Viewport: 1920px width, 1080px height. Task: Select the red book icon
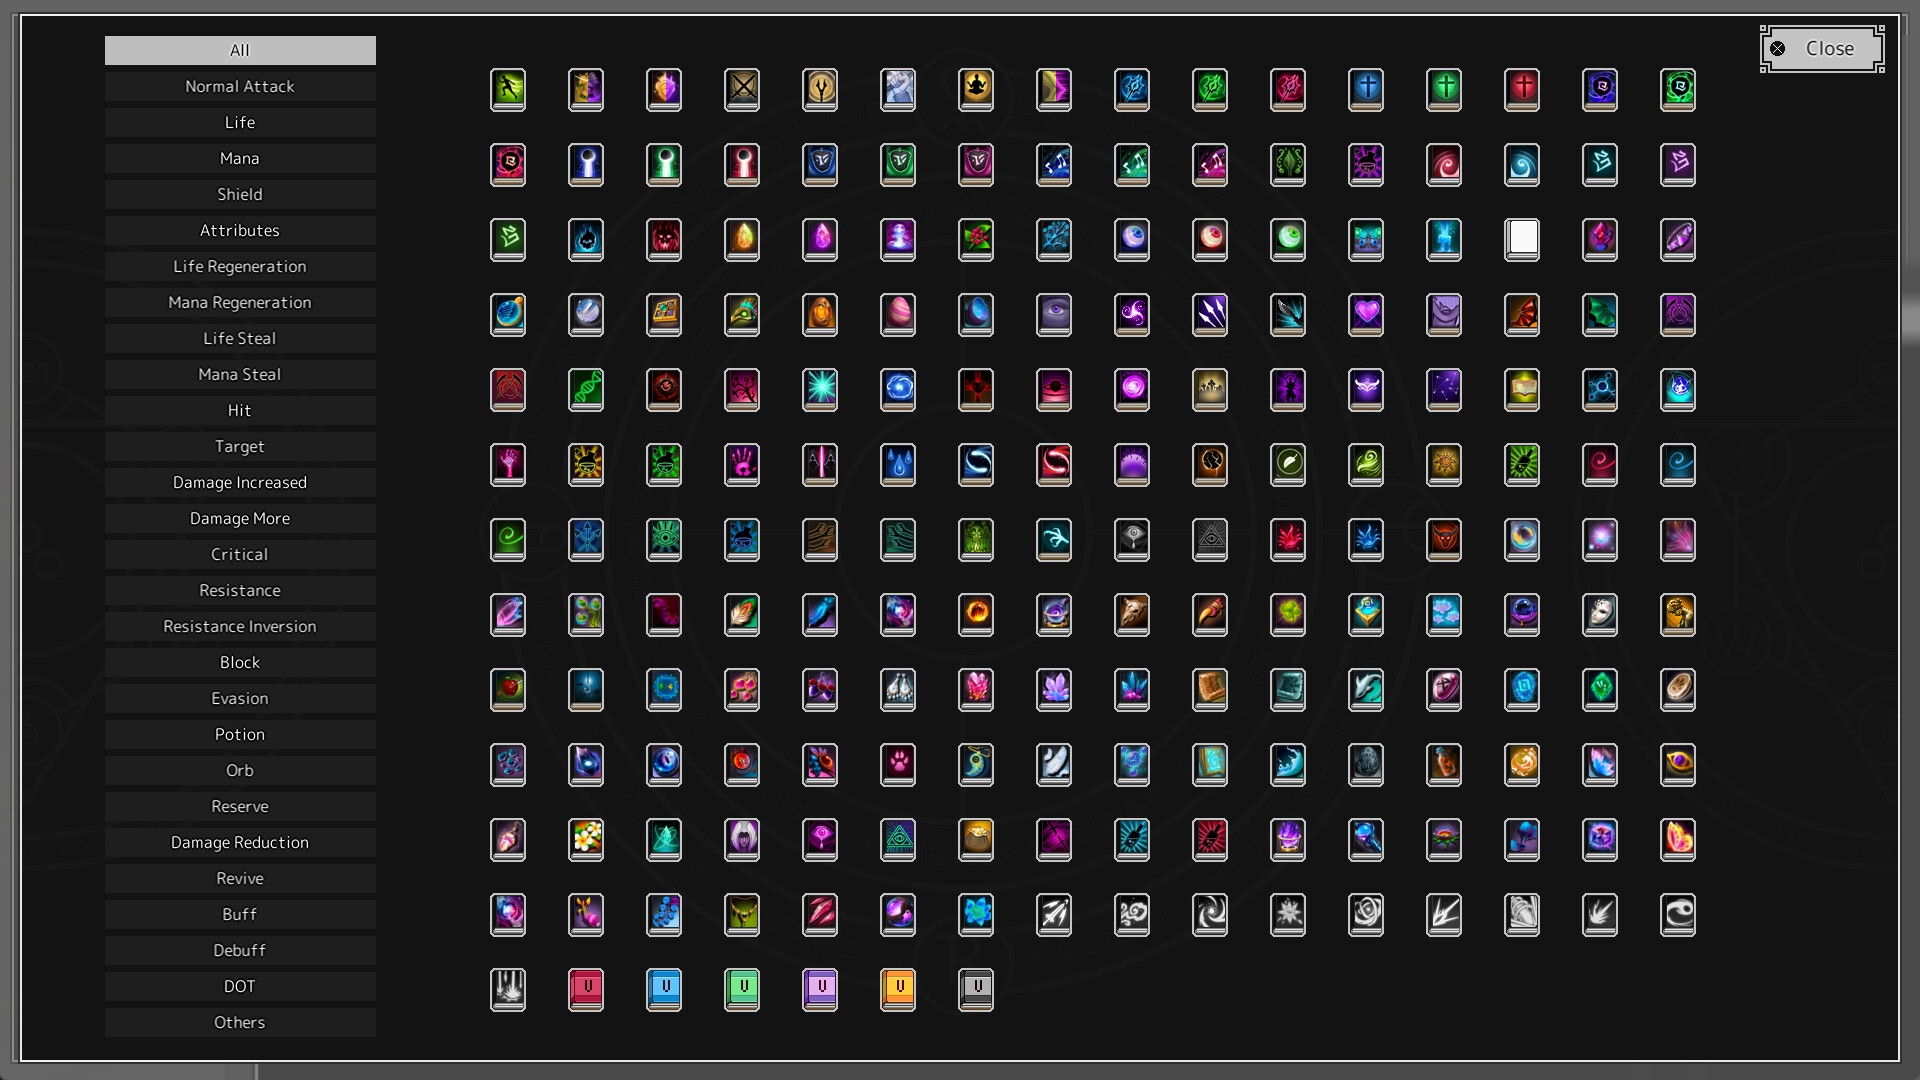tap(586, 989)
